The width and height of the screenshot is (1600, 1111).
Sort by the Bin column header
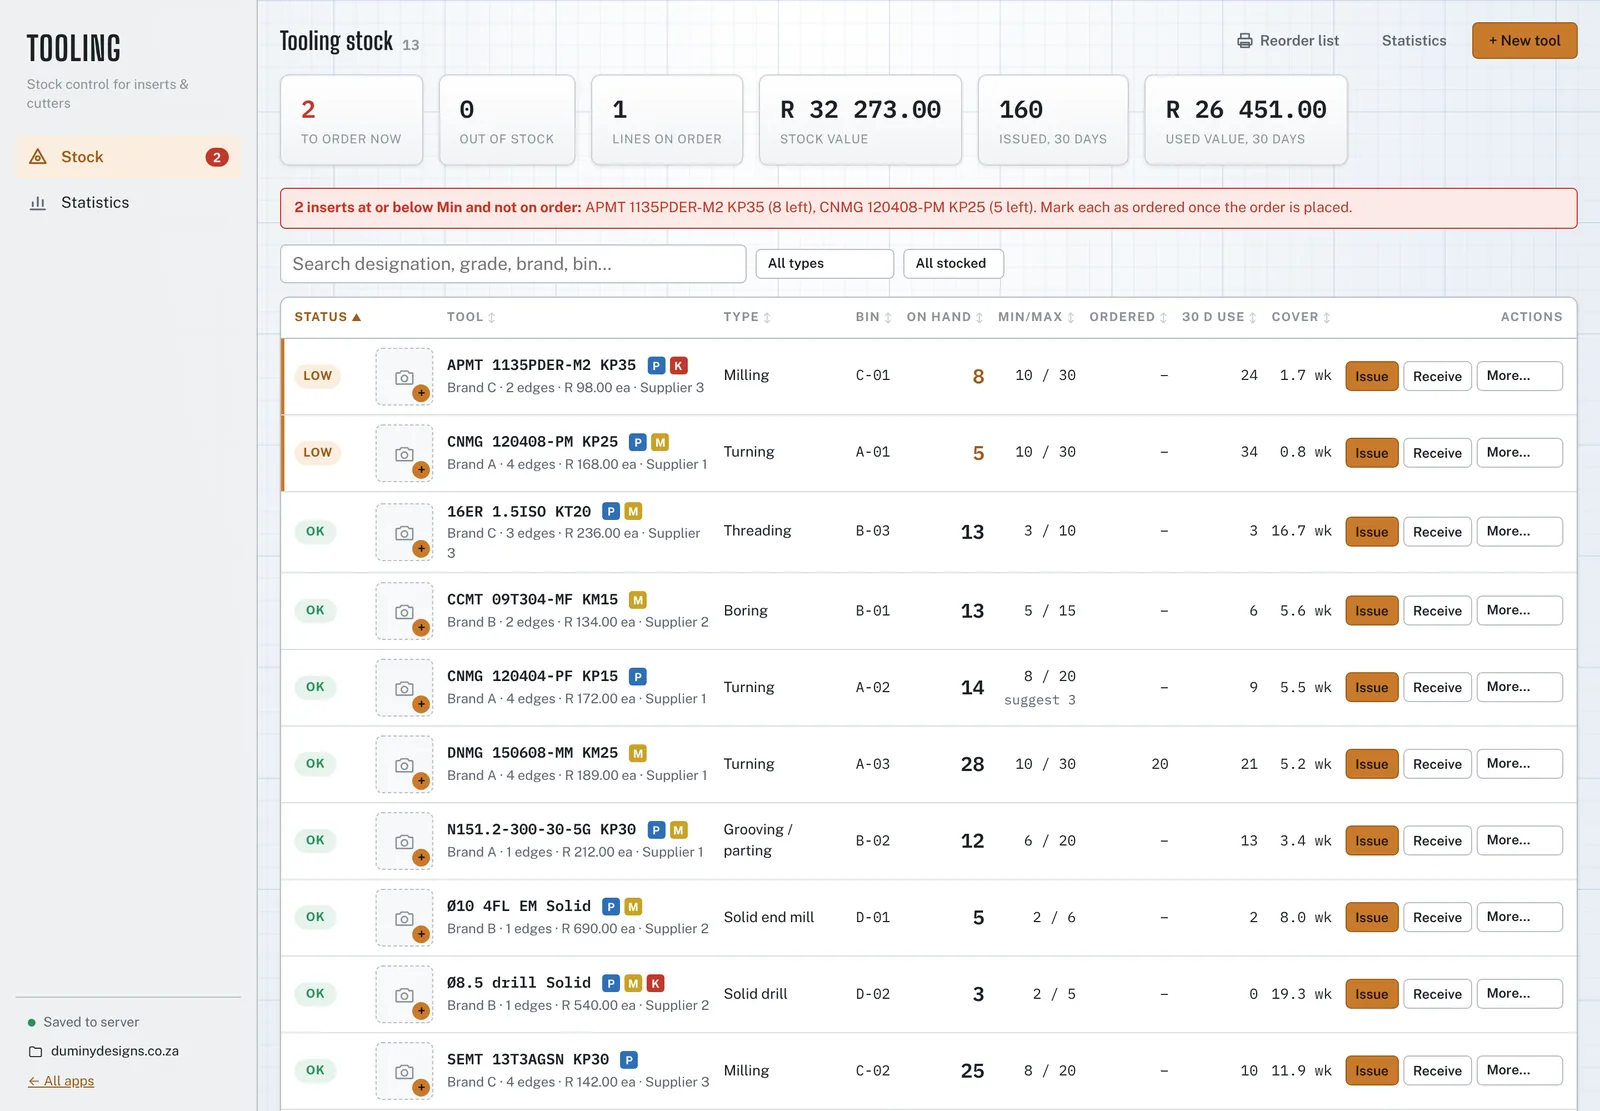[x=873, y=317]
